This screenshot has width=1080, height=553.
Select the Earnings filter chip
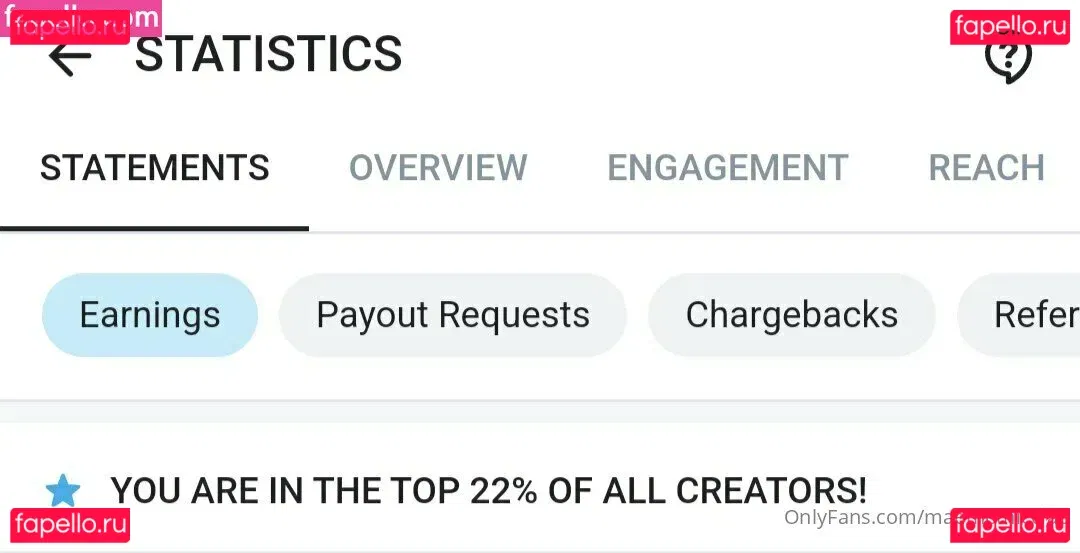150,315
